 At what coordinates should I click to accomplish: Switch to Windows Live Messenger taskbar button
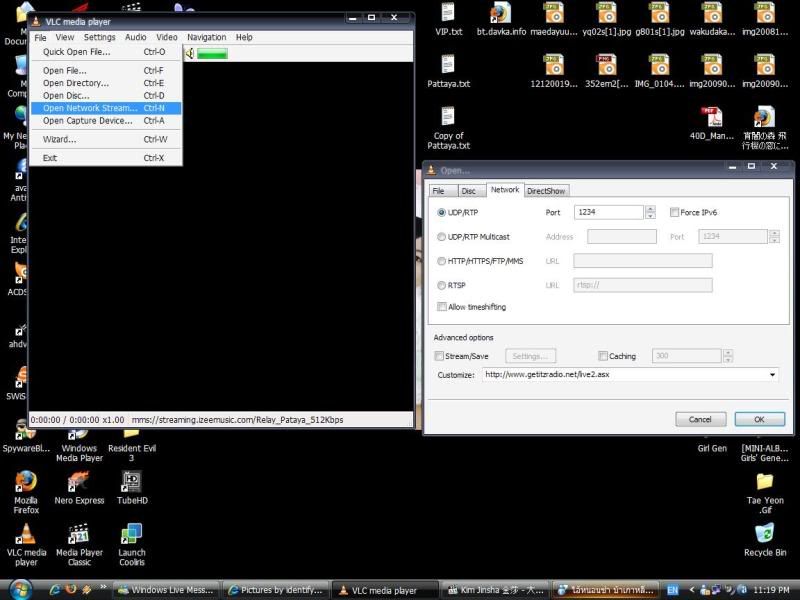[166, 590]
